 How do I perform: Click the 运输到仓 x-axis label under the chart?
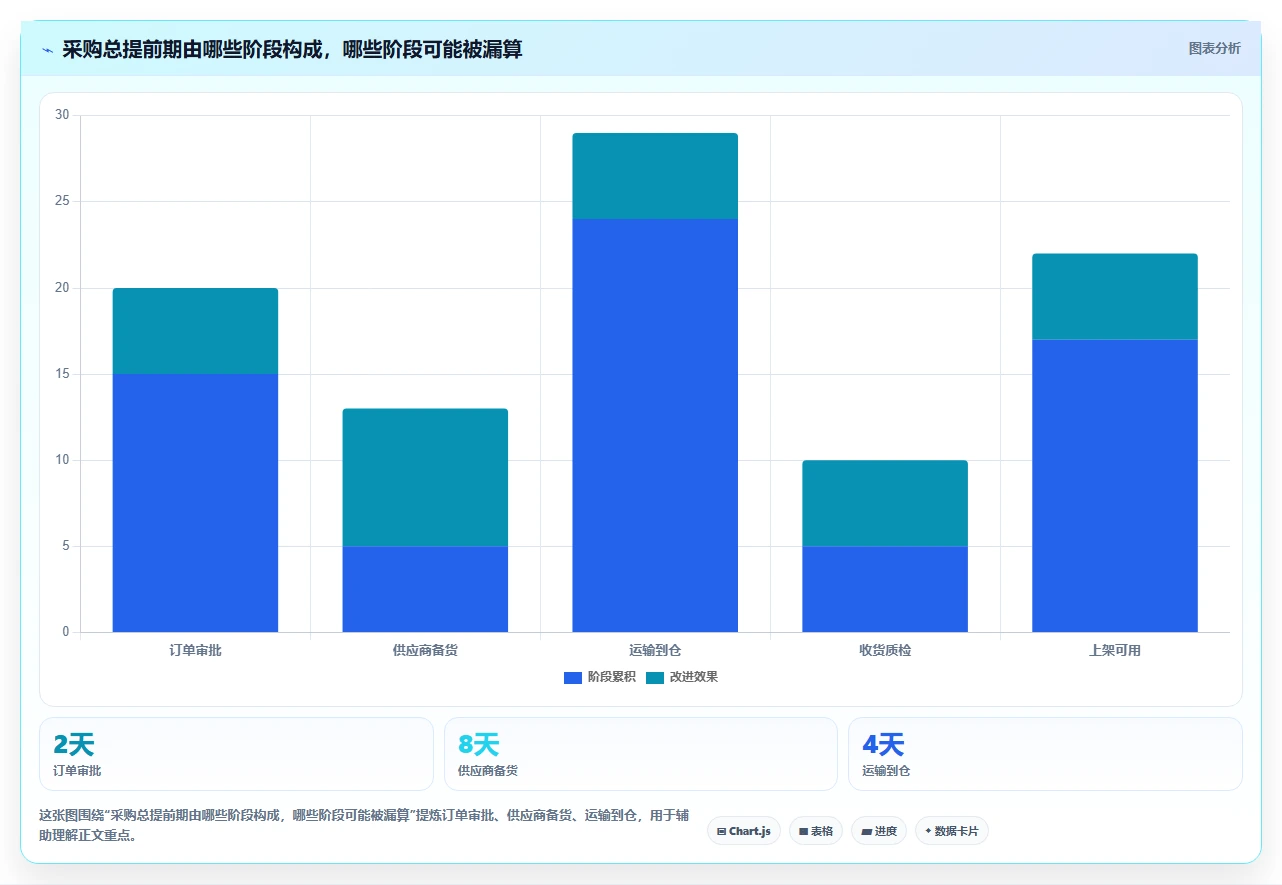655,650
